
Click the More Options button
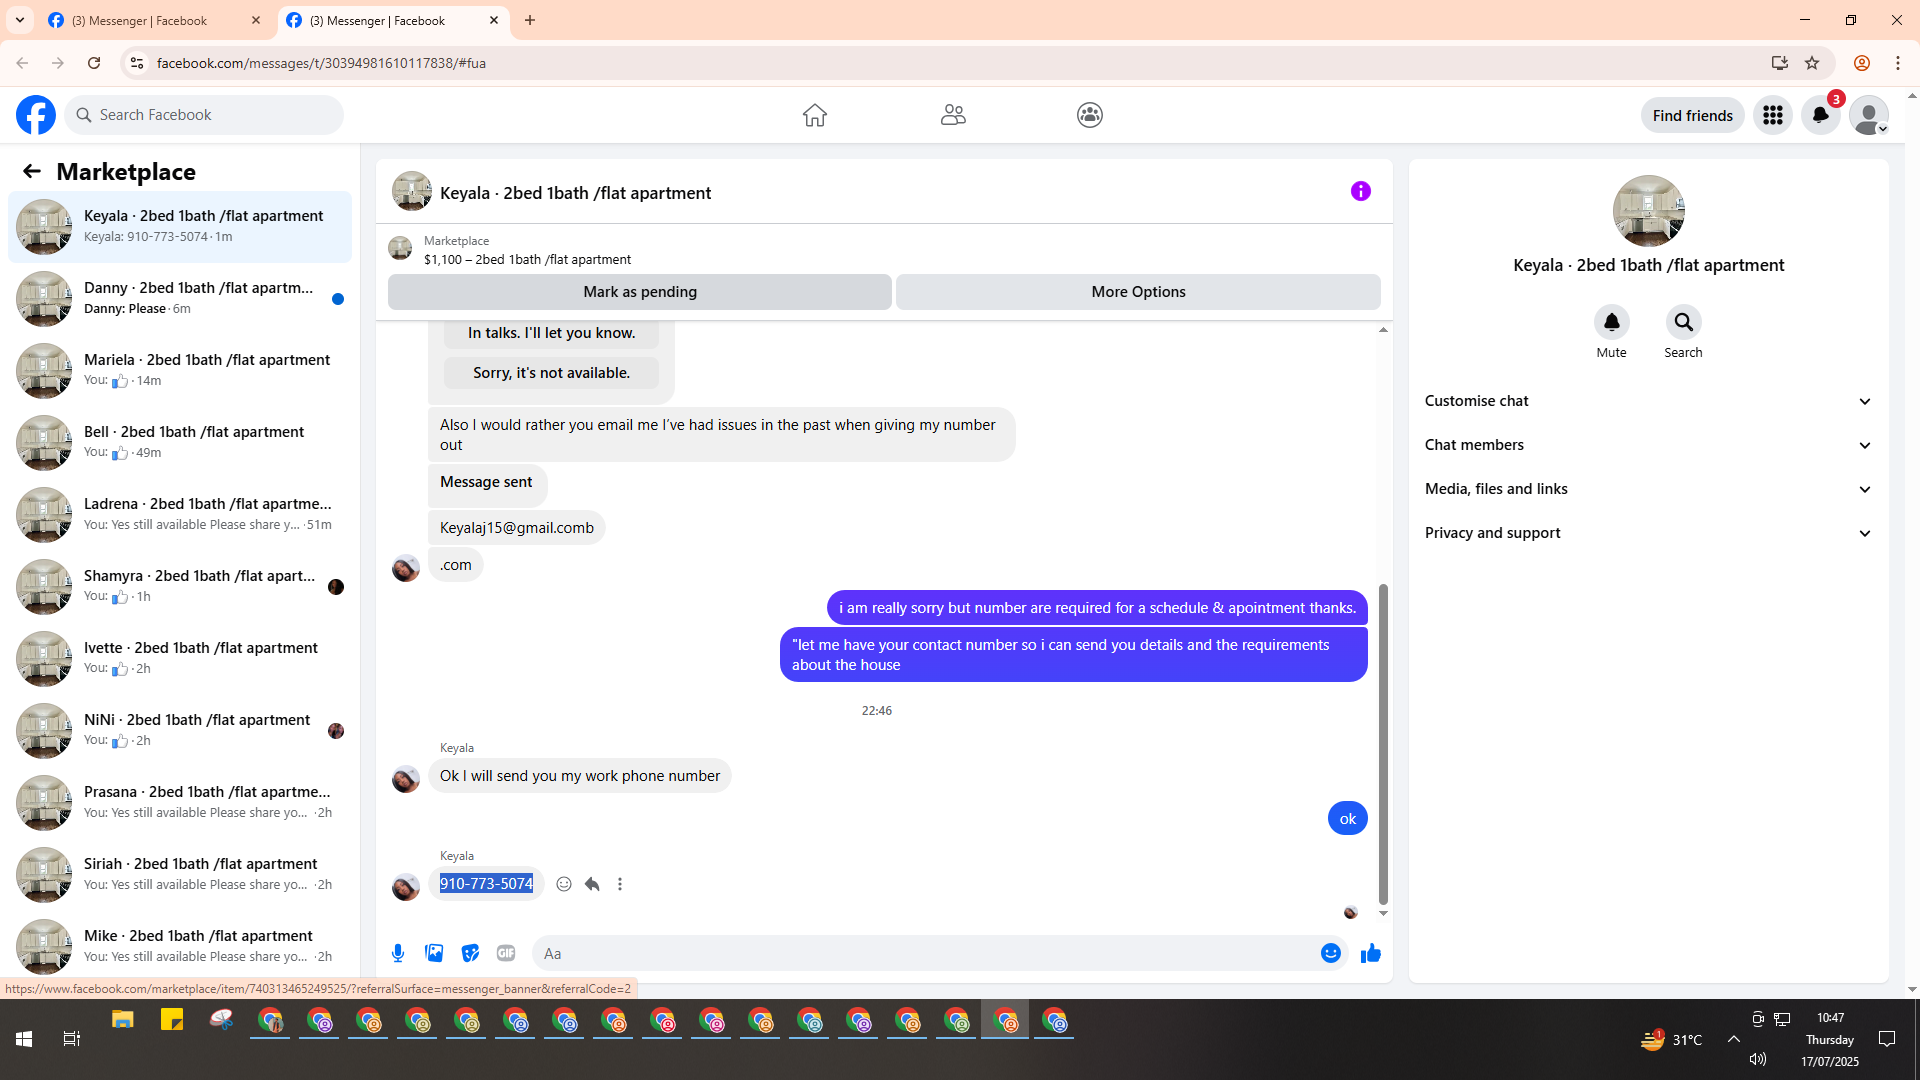click(x=1138, y=292)
